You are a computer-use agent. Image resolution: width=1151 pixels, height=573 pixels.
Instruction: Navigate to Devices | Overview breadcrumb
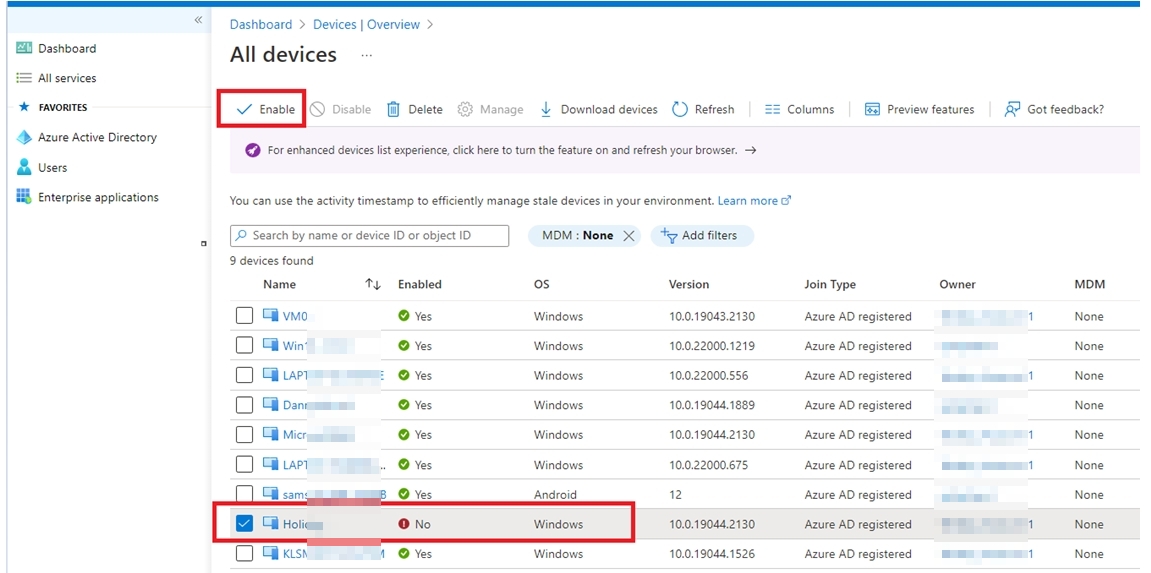(x=366, y=24)
